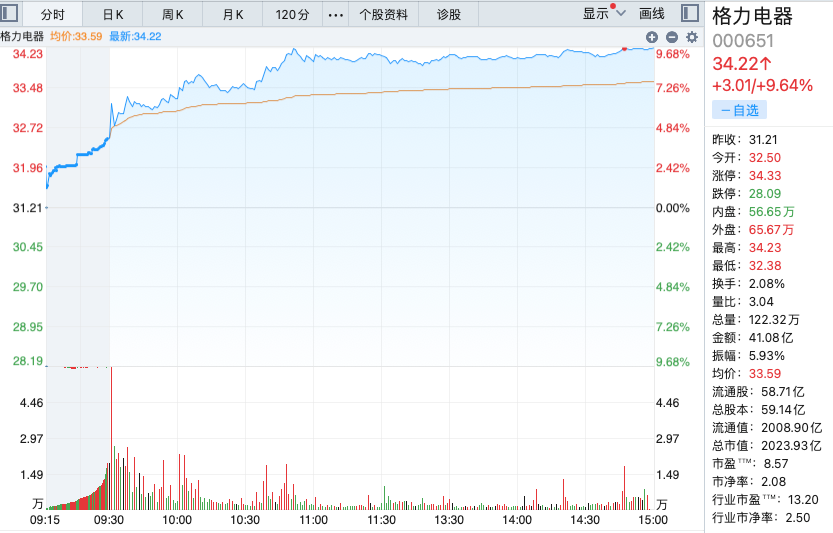This screenshot has height=533, width=833.
Task: Toggle the left sidebar panel icon
Action: click(x=9, y=13)
